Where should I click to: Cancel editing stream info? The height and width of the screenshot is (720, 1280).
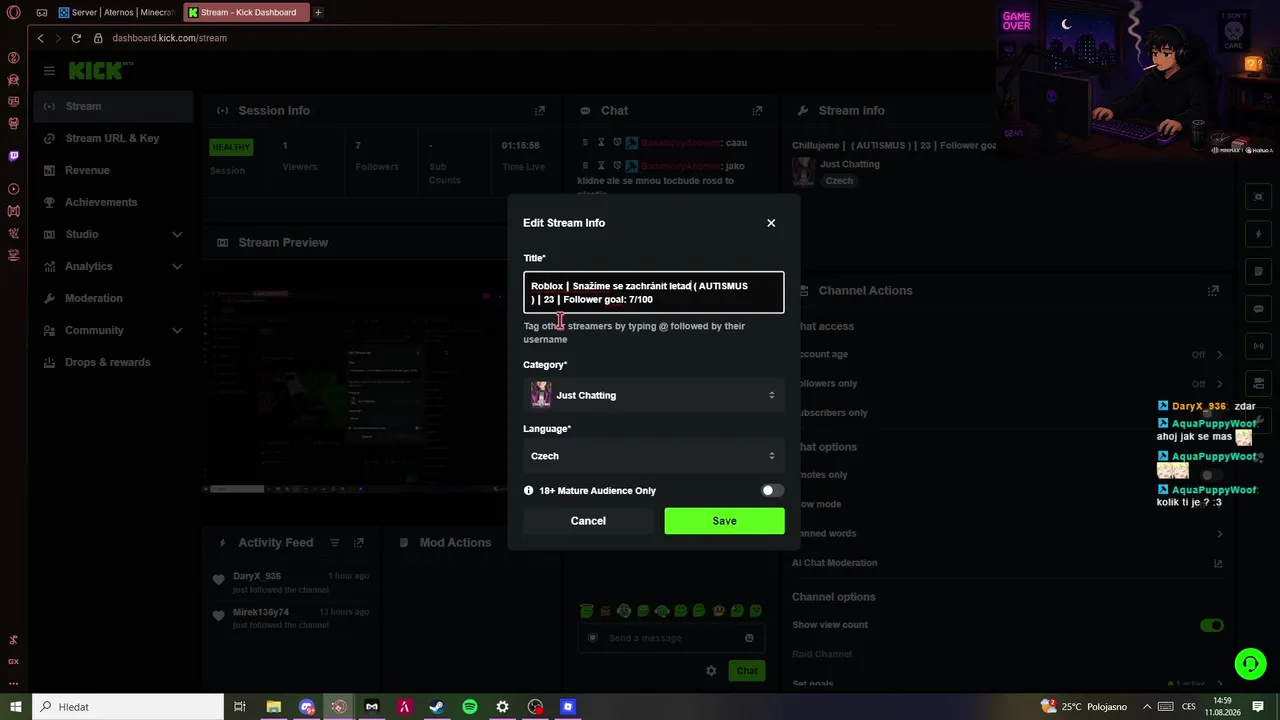click(x=588, y=521)
